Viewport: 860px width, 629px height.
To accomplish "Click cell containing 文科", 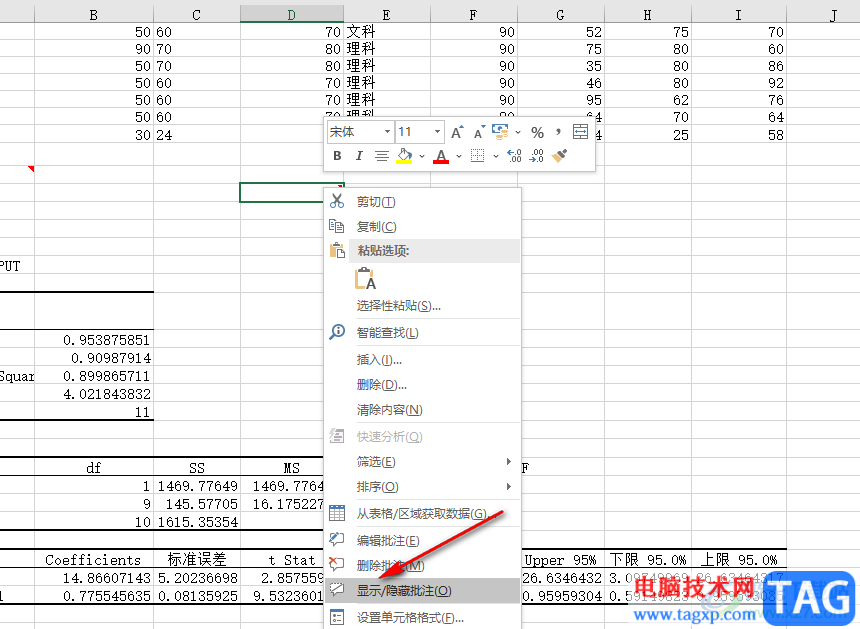I will tap(387, 32).
